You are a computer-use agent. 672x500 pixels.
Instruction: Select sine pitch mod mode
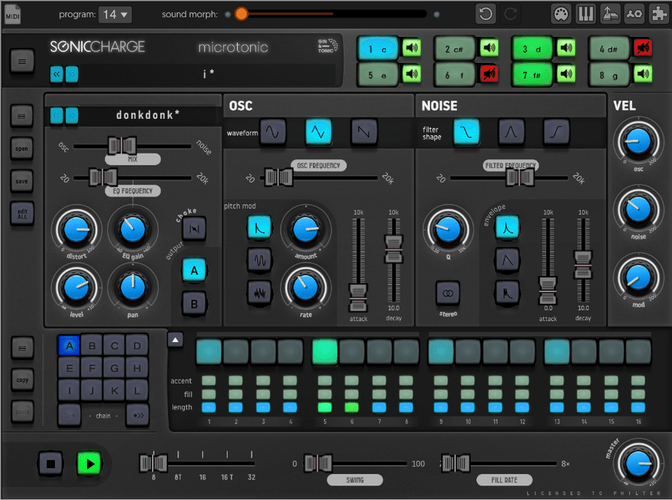click(x=259, y=260)
